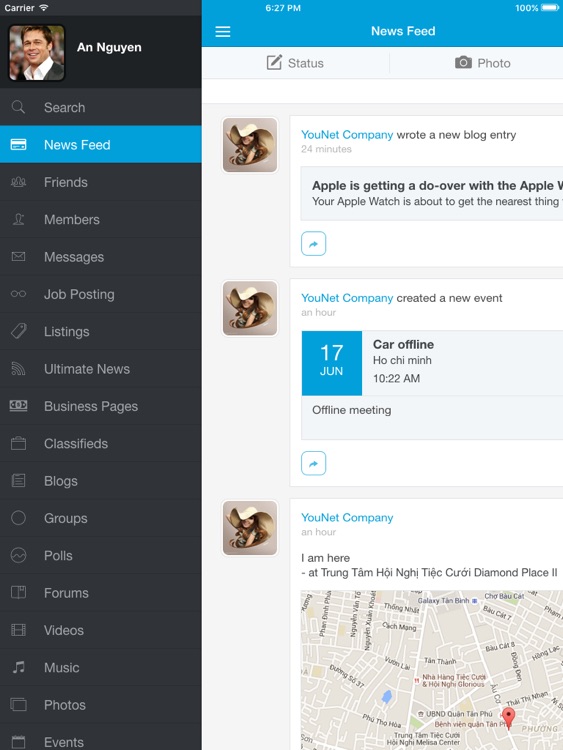Open YouNet Company link on blog post
The image size is (563, 750).
[x=347, y=135]
